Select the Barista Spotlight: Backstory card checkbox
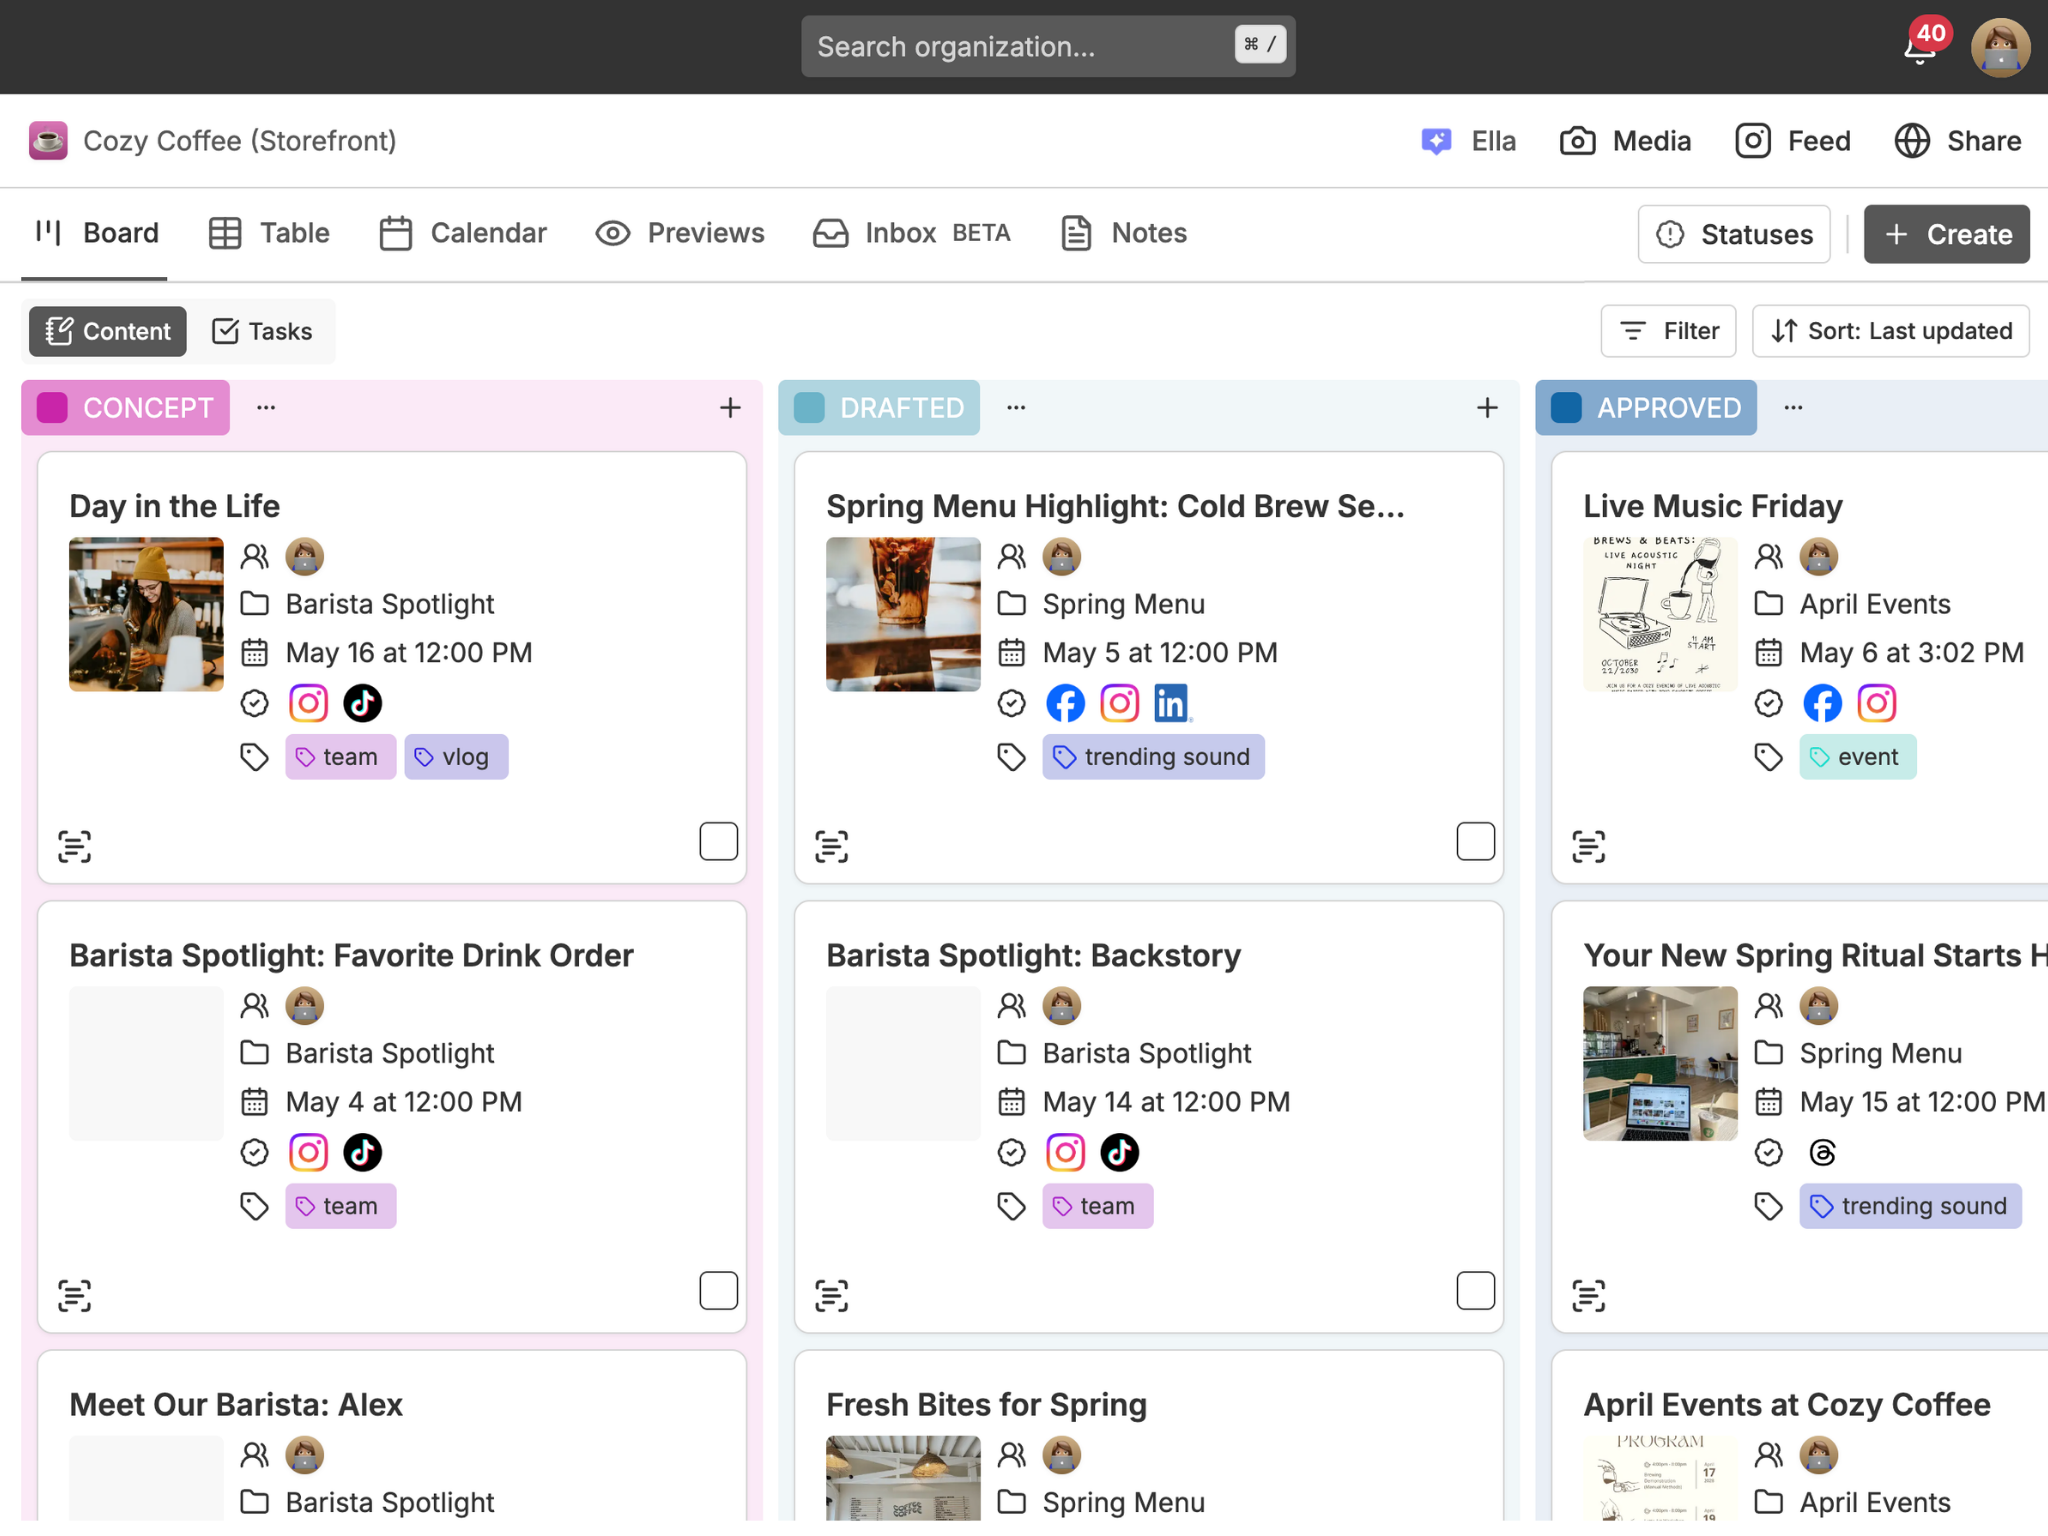The image size is (2048, 1536). click(x=1475, y=1290)
